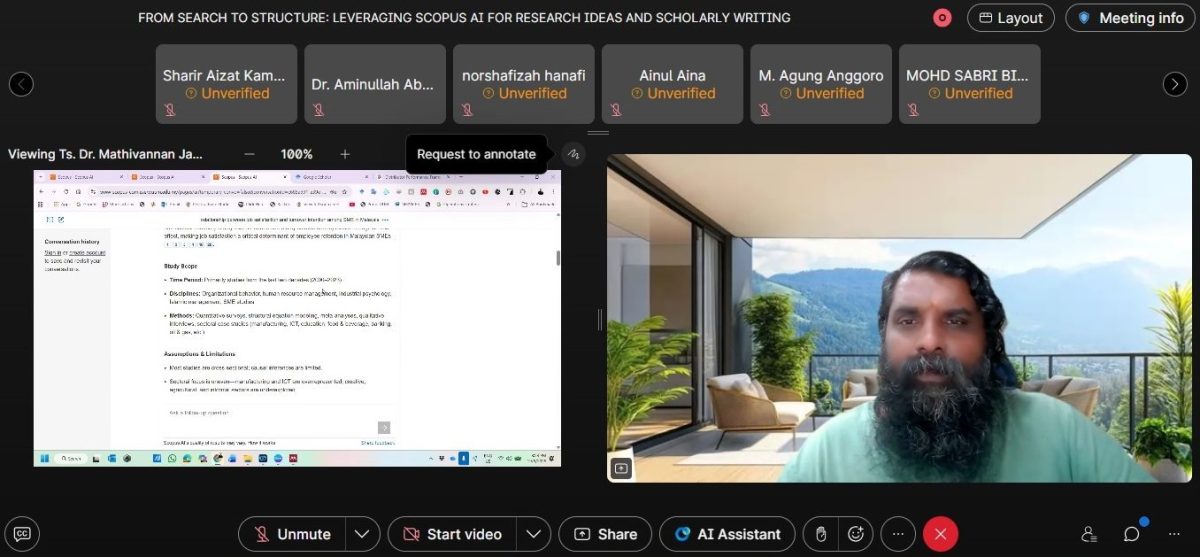Select Sharir Aizat Kam... participant tile

tap(226, 84)
